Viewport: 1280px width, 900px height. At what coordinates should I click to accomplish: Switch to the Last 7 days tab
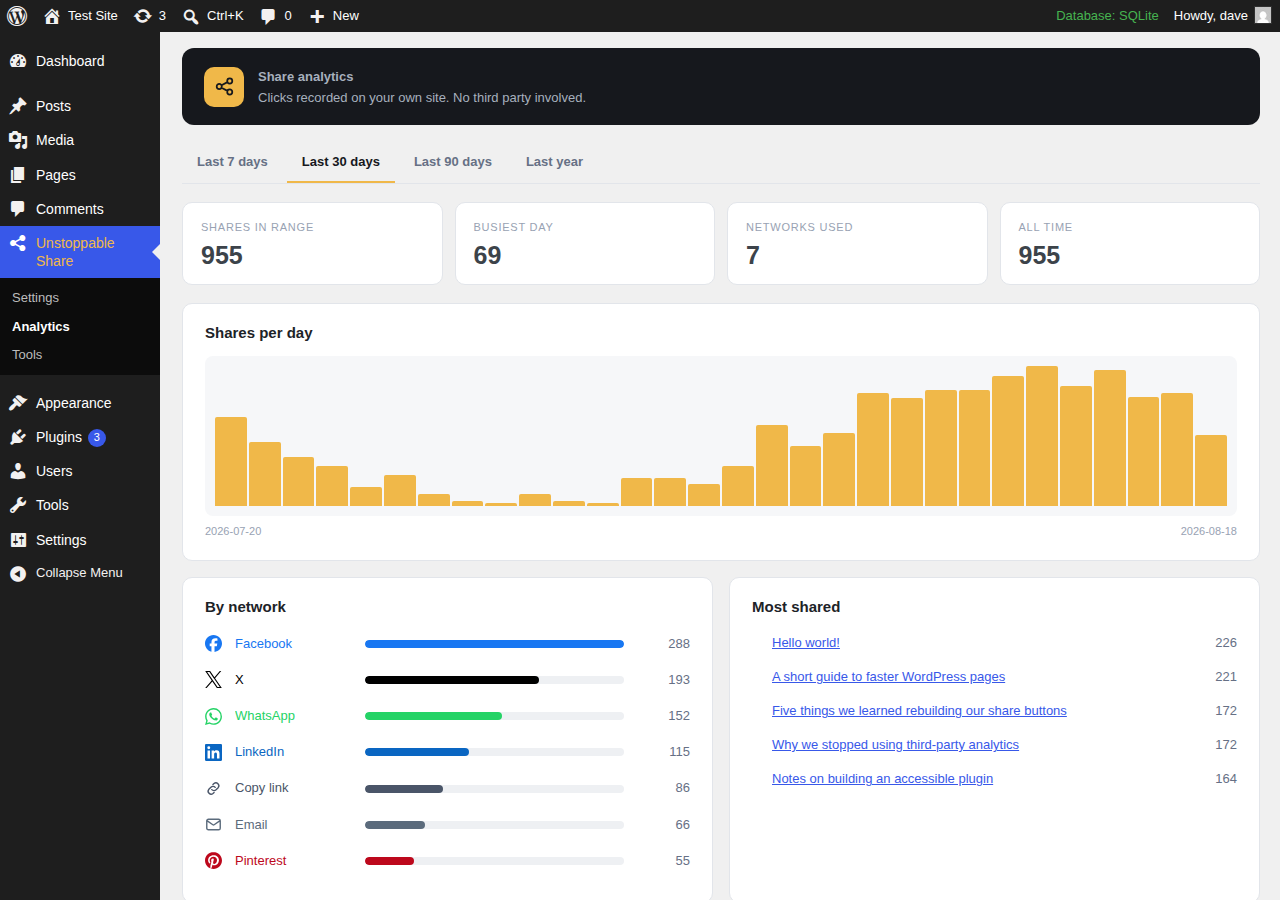click(x=232, y=162)
